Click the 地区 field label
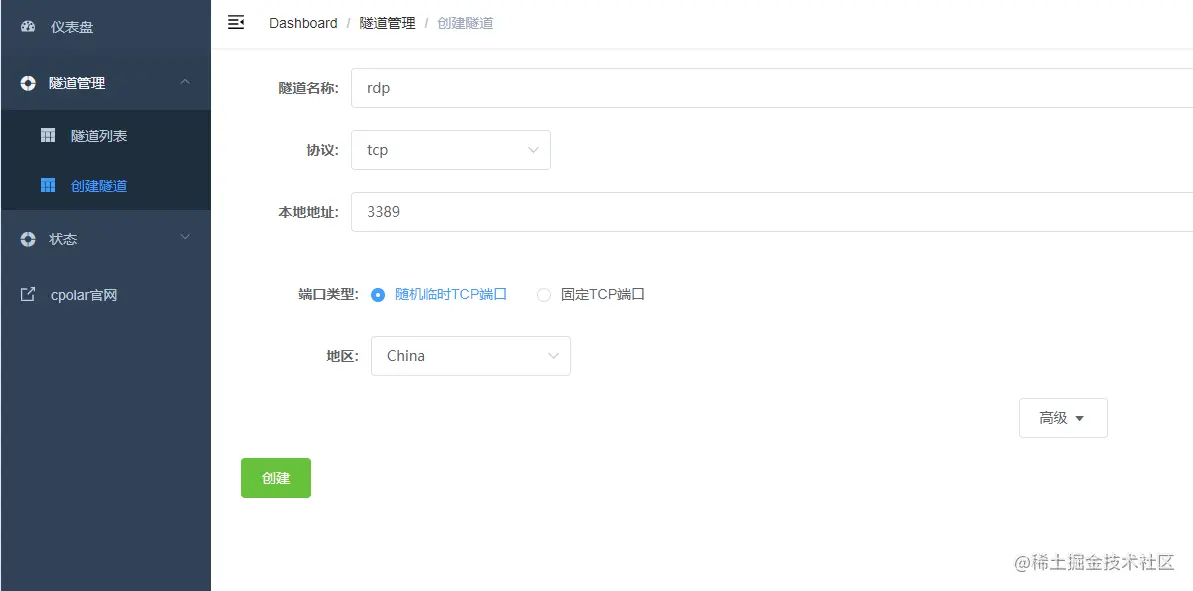This screenshot has height=591, width=1193. [x=342, y=356]
